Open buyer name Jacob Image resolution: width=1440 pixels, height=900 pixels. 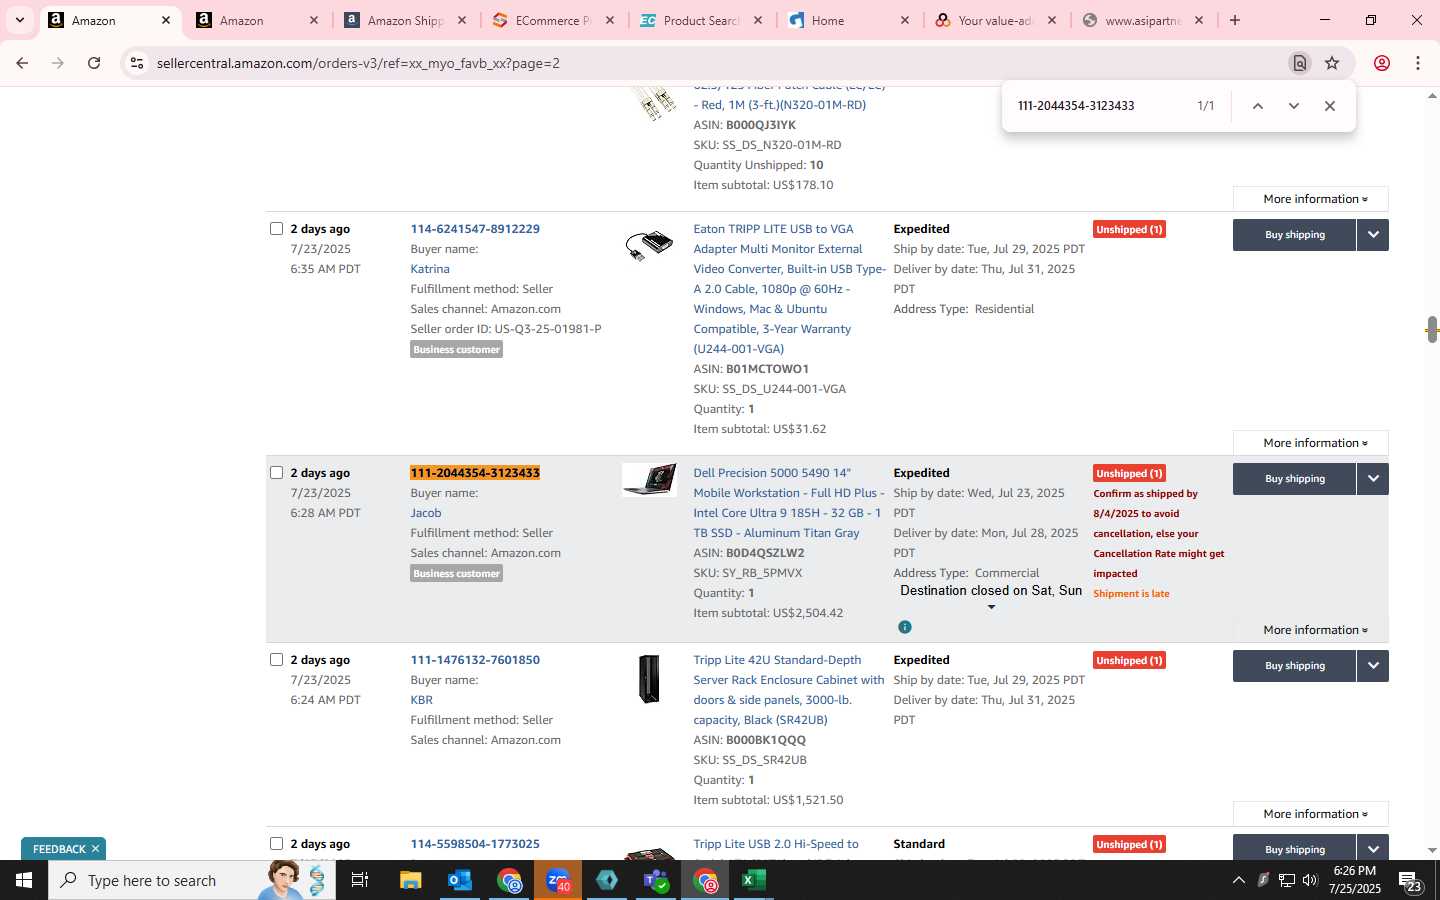click(426, 513)
